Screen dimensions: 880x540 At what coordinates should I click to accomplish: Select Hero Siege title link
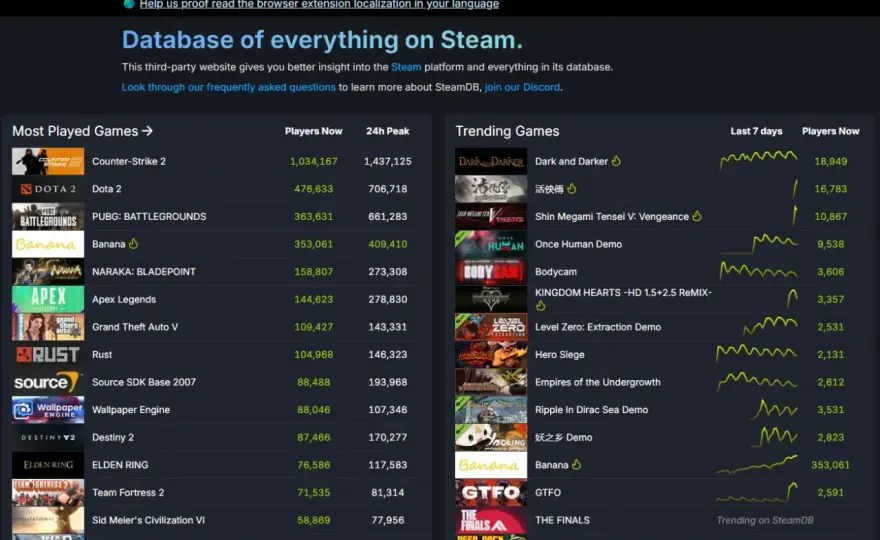point(560,355)
